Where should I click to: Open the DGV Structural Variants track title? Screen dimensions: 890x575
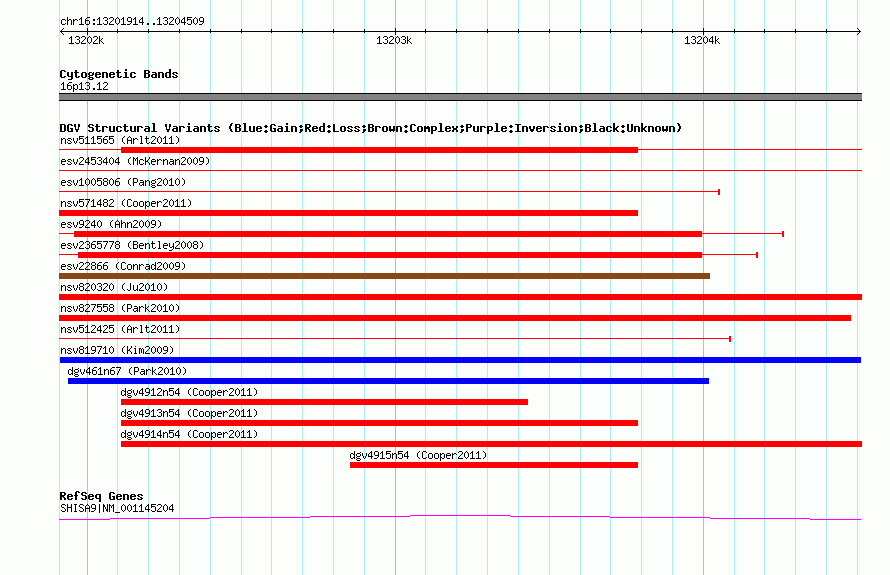[371, 128]
